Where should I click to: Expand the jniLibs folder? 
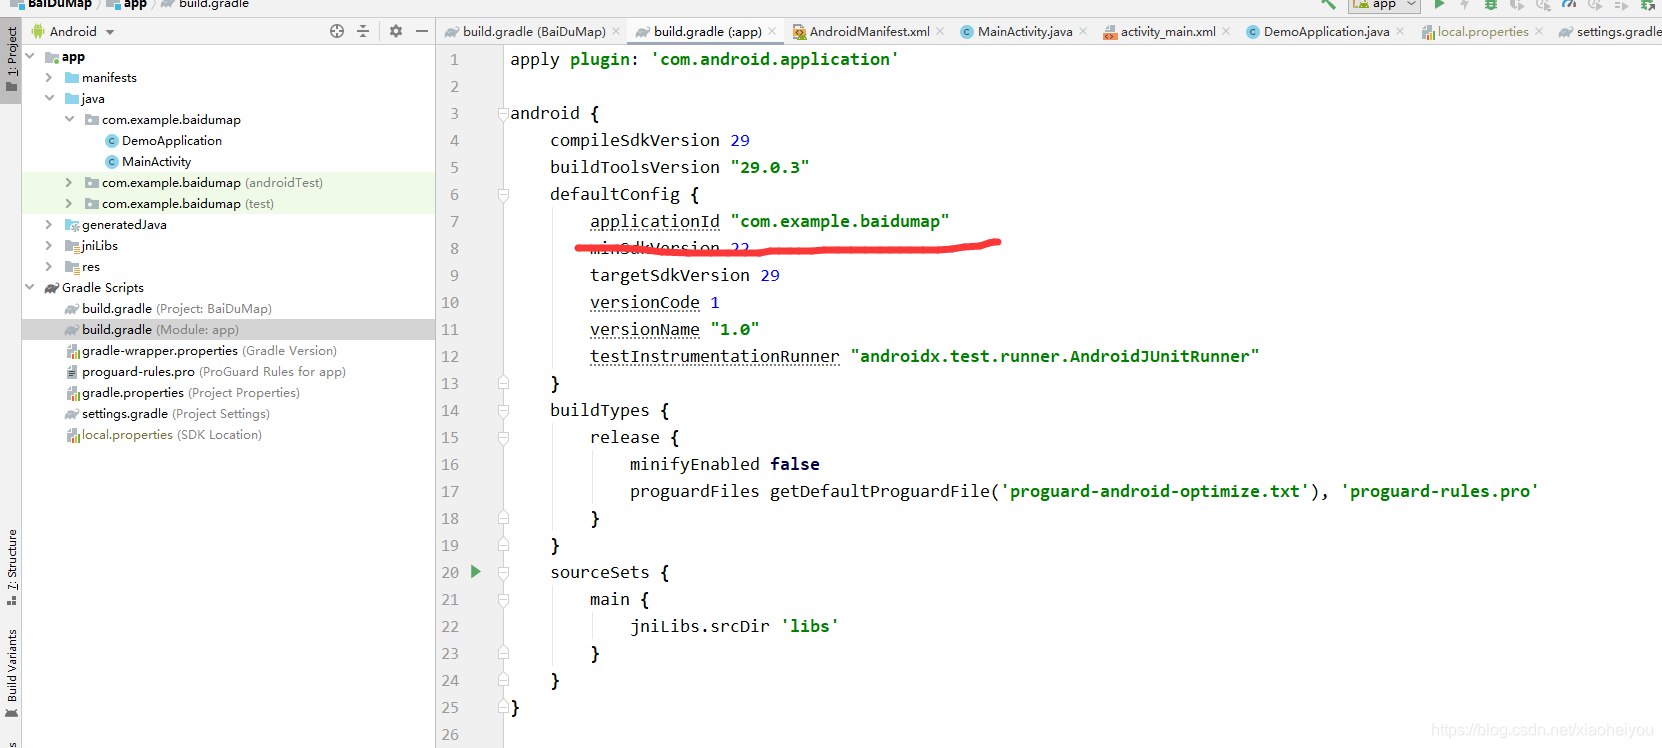click(x=49, y=246)
